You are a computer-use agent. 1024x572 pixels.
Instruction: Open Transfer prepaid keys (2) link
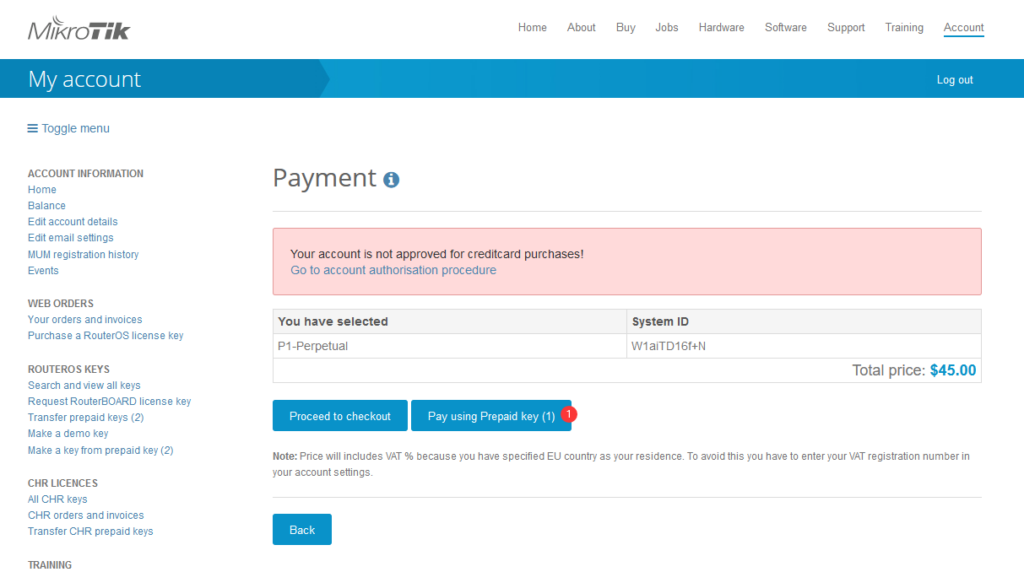pyautogui.click(x=86, y=417)
